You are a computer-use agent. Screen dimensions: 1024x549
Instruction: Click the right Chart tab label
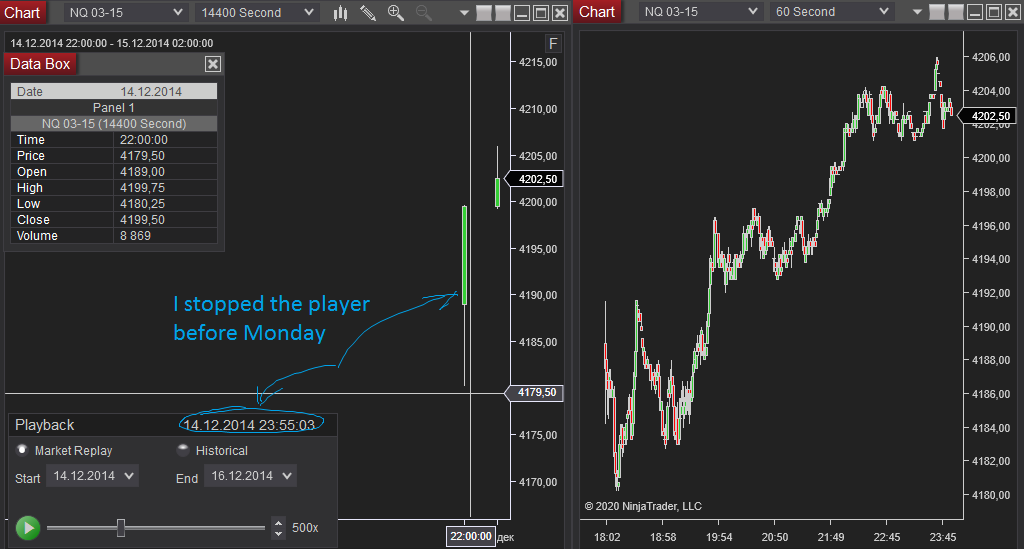pos(597,12)
